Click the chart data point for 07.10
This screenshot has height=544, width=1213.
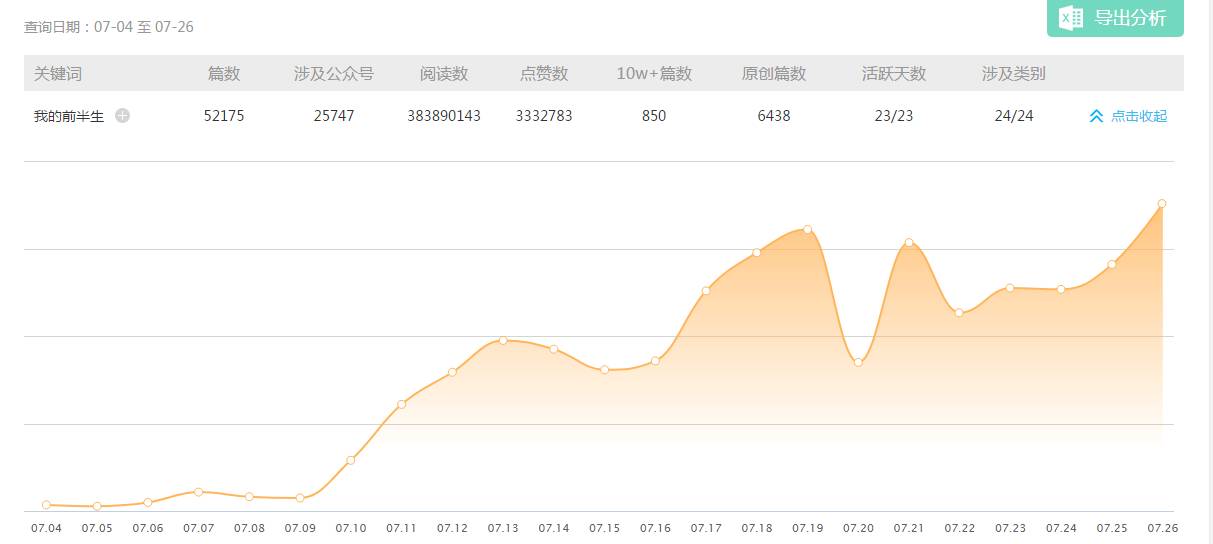pos(351,460)
